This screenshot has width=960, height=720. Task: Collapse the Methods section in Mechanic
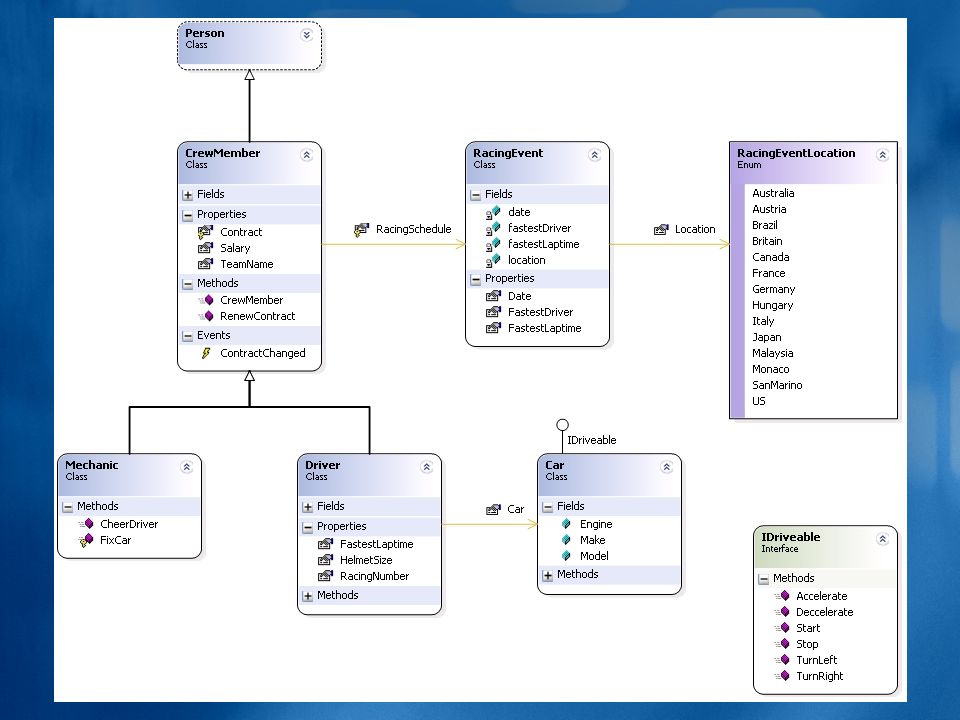(x=67, y=508)
